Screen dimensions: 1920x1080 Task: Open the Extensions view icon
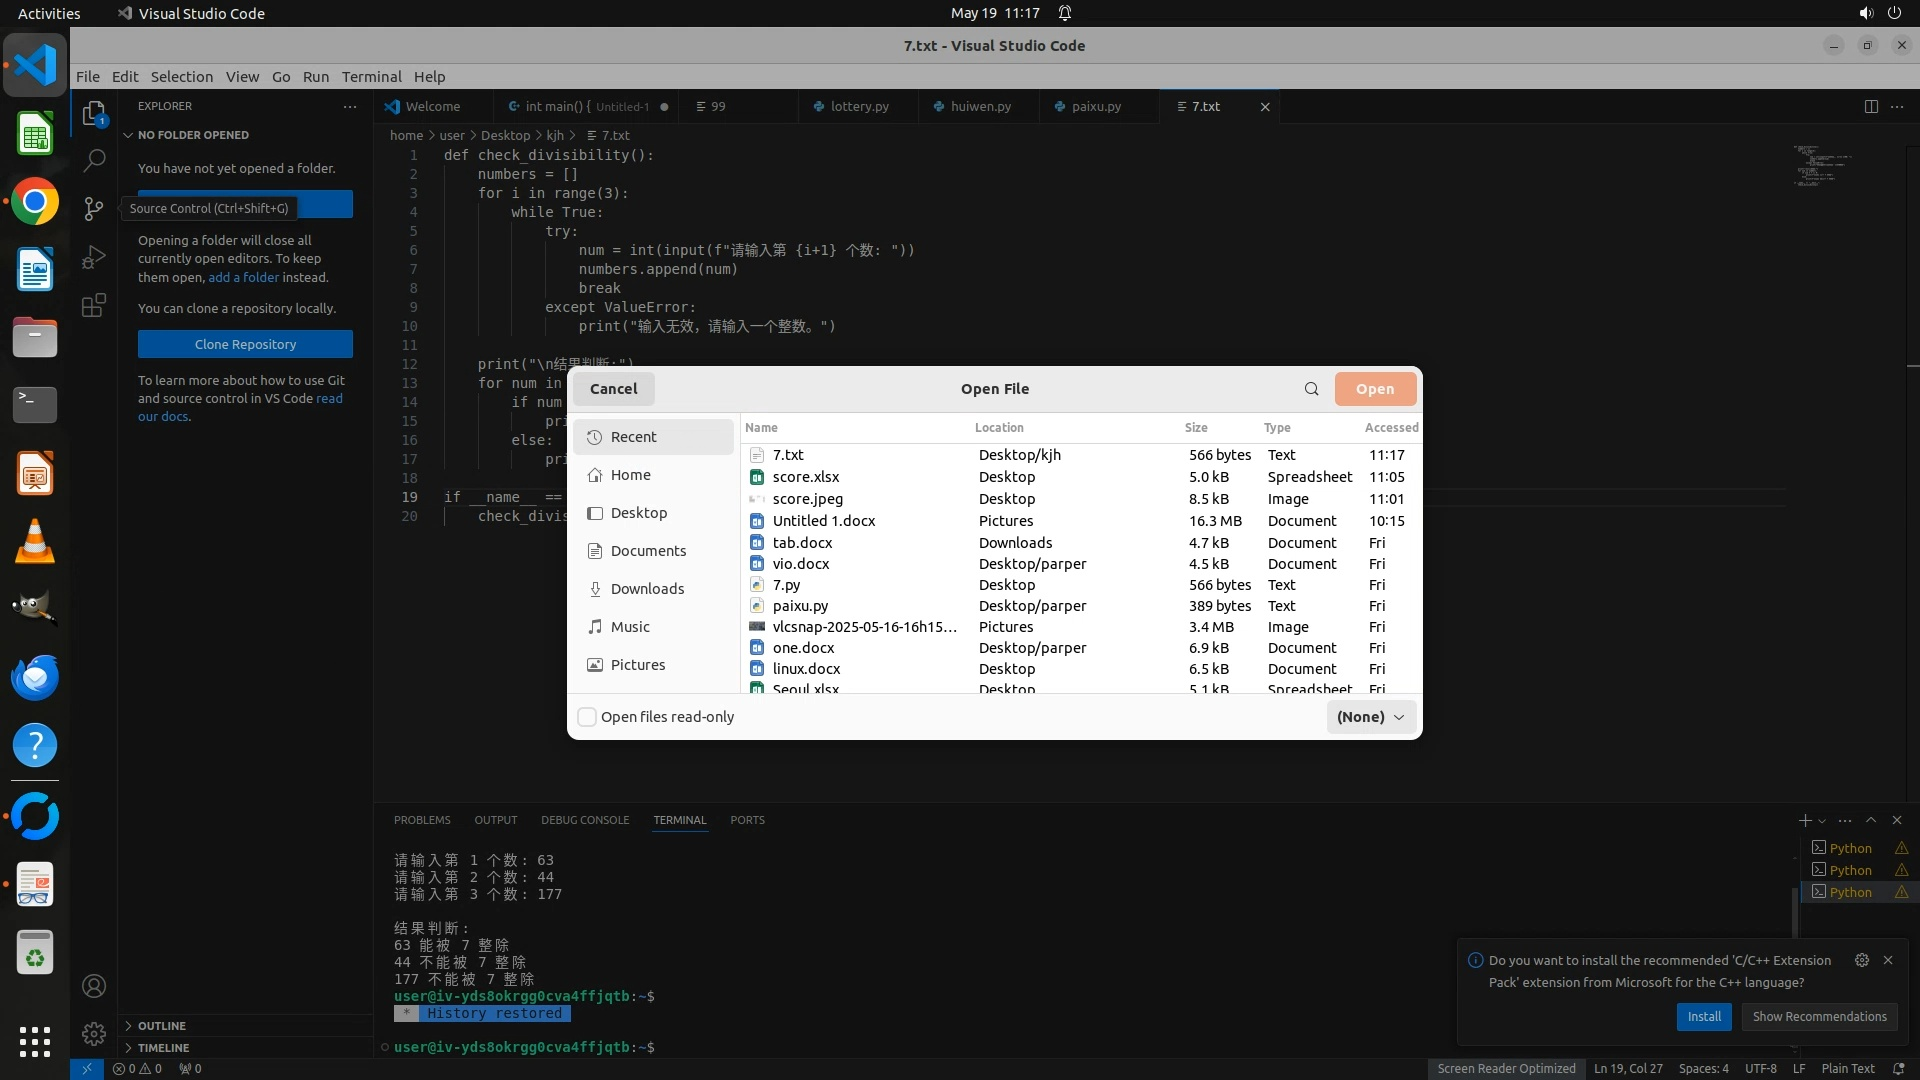tap(94, 306)
